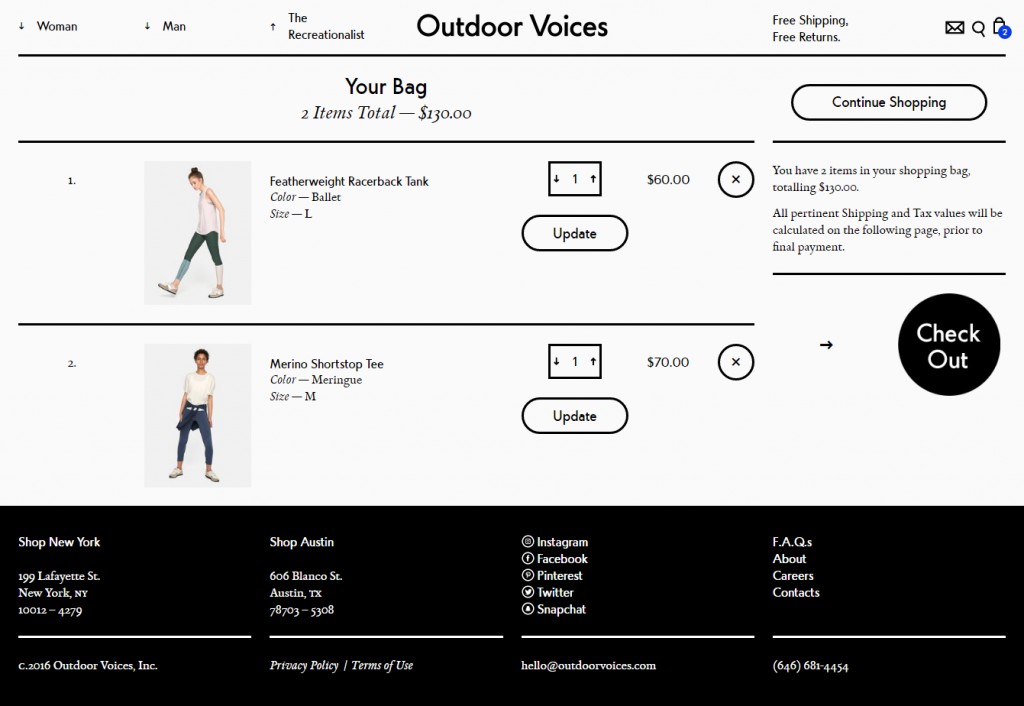The image size is (1024, 706).
Task: Click the $60.00 price text
Action: [x=668, y=180]
